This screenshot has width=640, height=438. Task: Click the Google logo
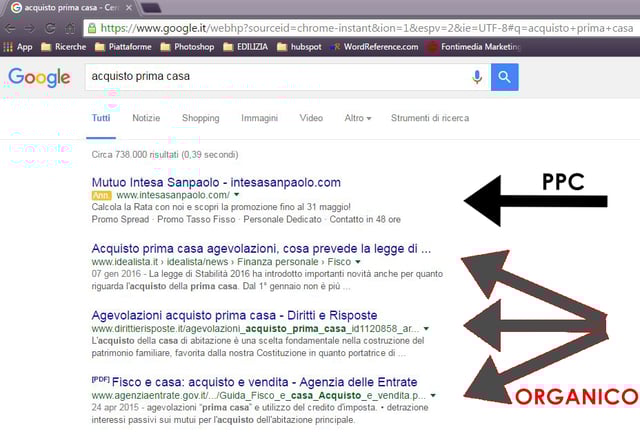[39, 77]
